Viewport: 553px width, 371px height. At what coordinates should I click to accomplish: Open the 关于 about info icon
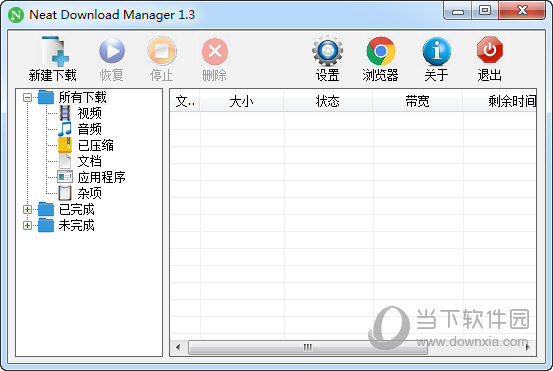(437, 51)
